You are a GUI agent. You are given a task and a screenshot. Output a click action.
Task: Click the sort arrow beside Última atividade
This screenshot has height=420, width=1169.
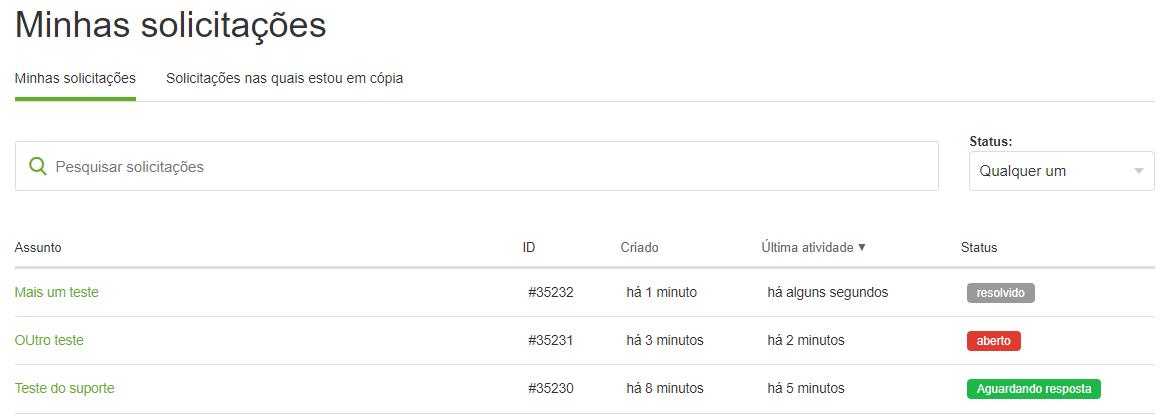pyautogui.click(x=862, y=248)
